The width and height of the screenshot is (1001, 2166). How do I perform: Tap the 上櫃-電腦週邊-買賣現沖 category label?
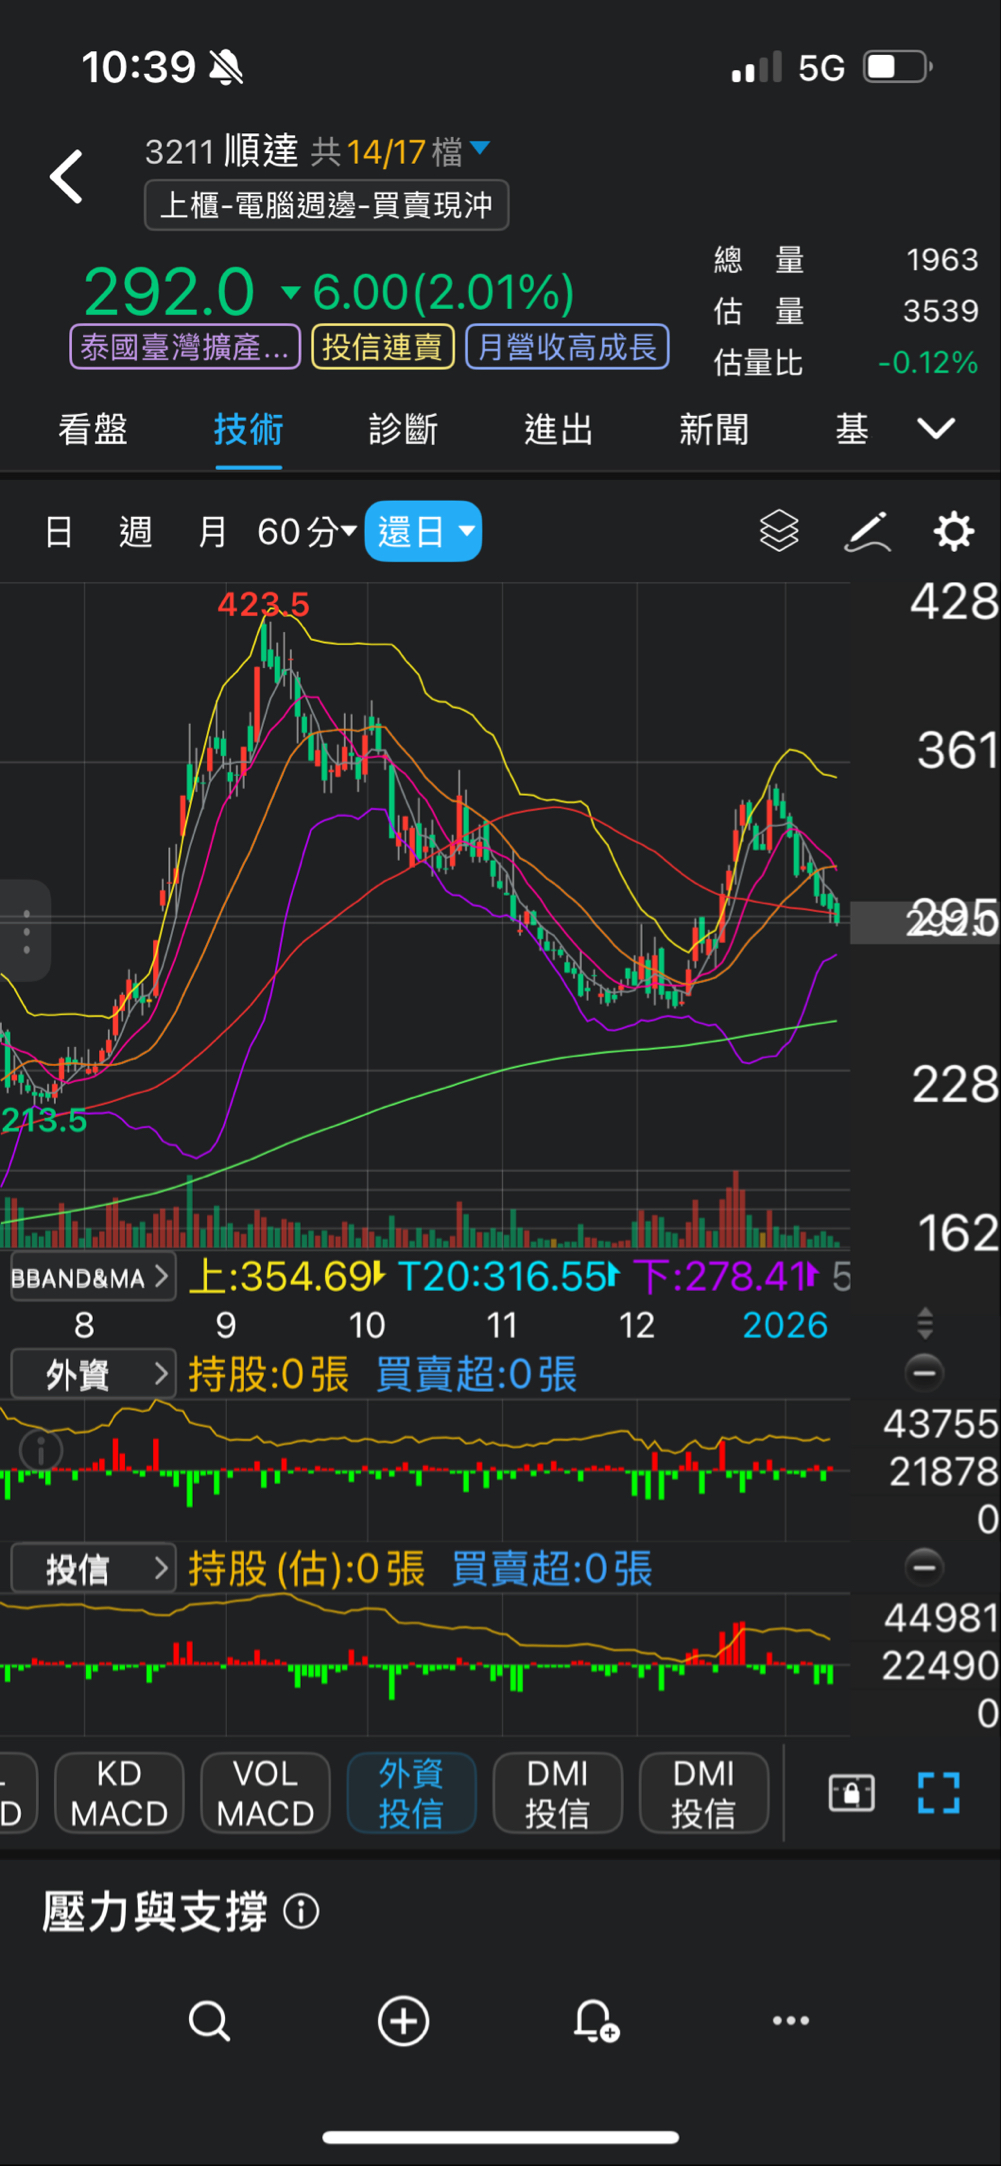point(327,205)
